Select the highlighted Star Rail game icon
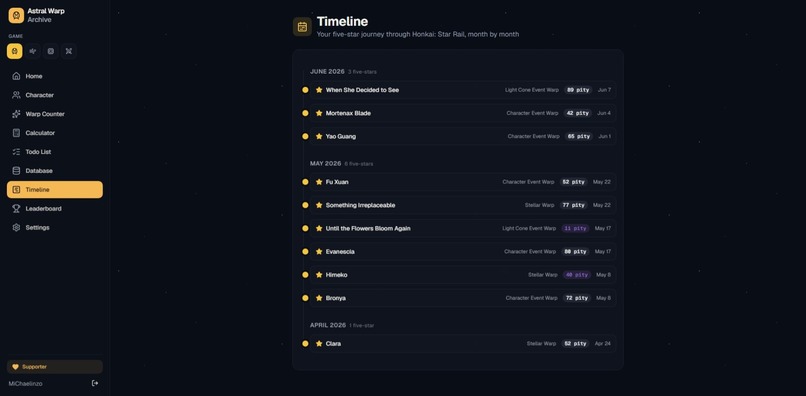806x396 pixels. coord(14,51)
